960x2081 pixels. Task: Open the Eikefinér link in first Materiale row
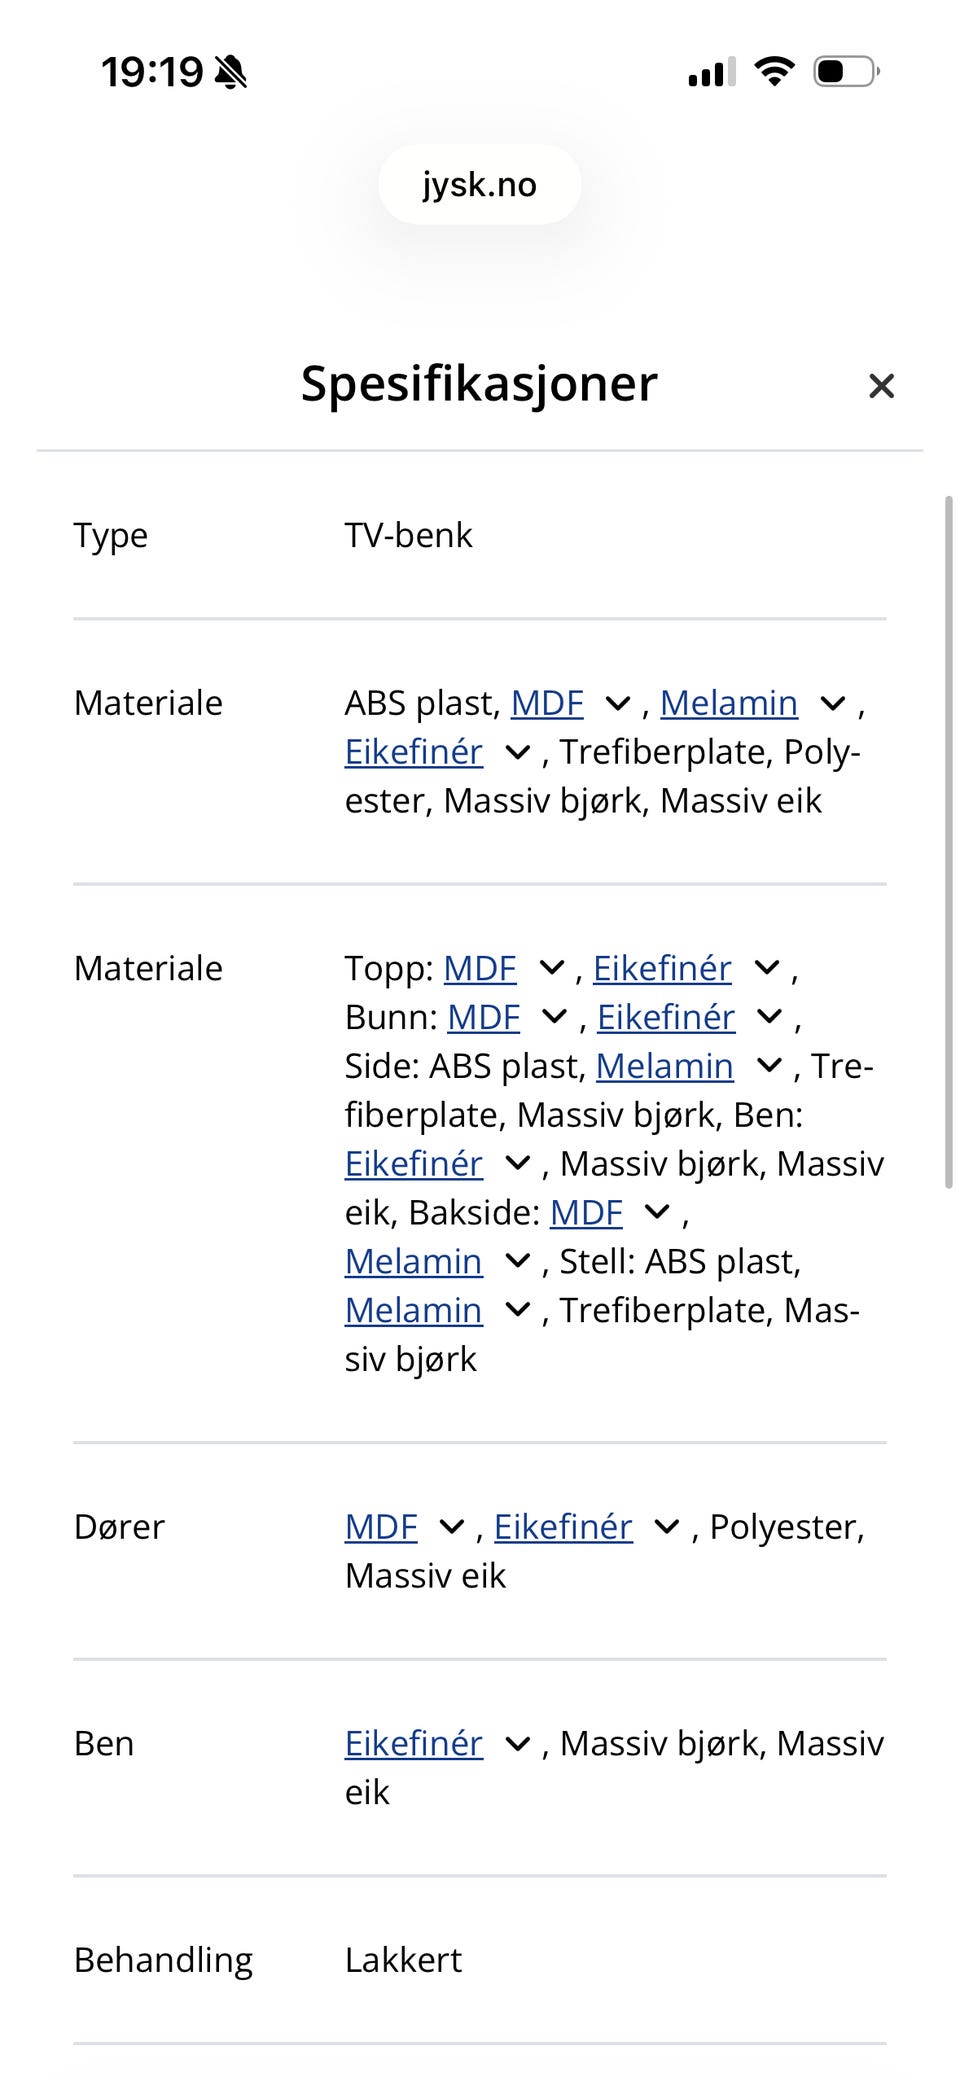pyautogui.click(x=413, y=751)
